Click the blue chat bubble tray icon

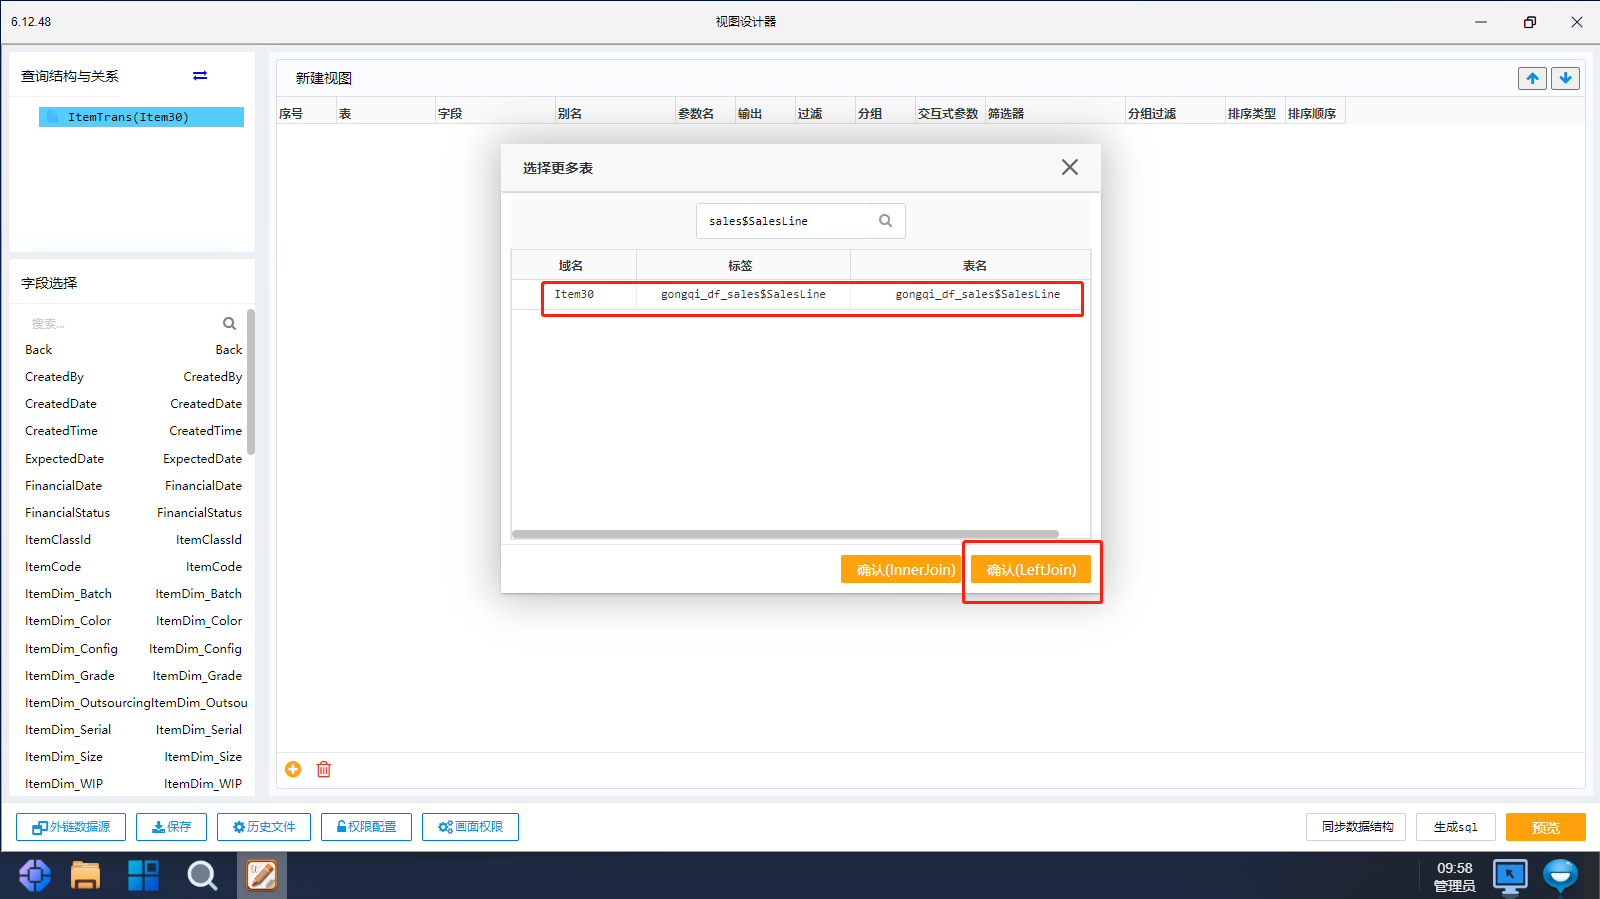(x=1560, y=876)
